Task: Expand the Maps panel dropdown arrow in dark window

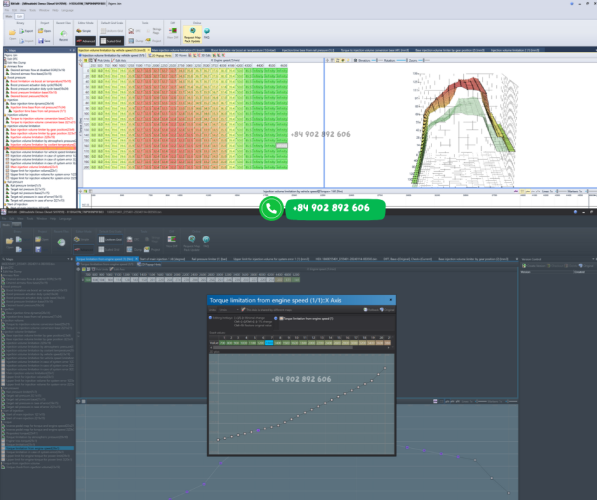Action: point(68,259)
